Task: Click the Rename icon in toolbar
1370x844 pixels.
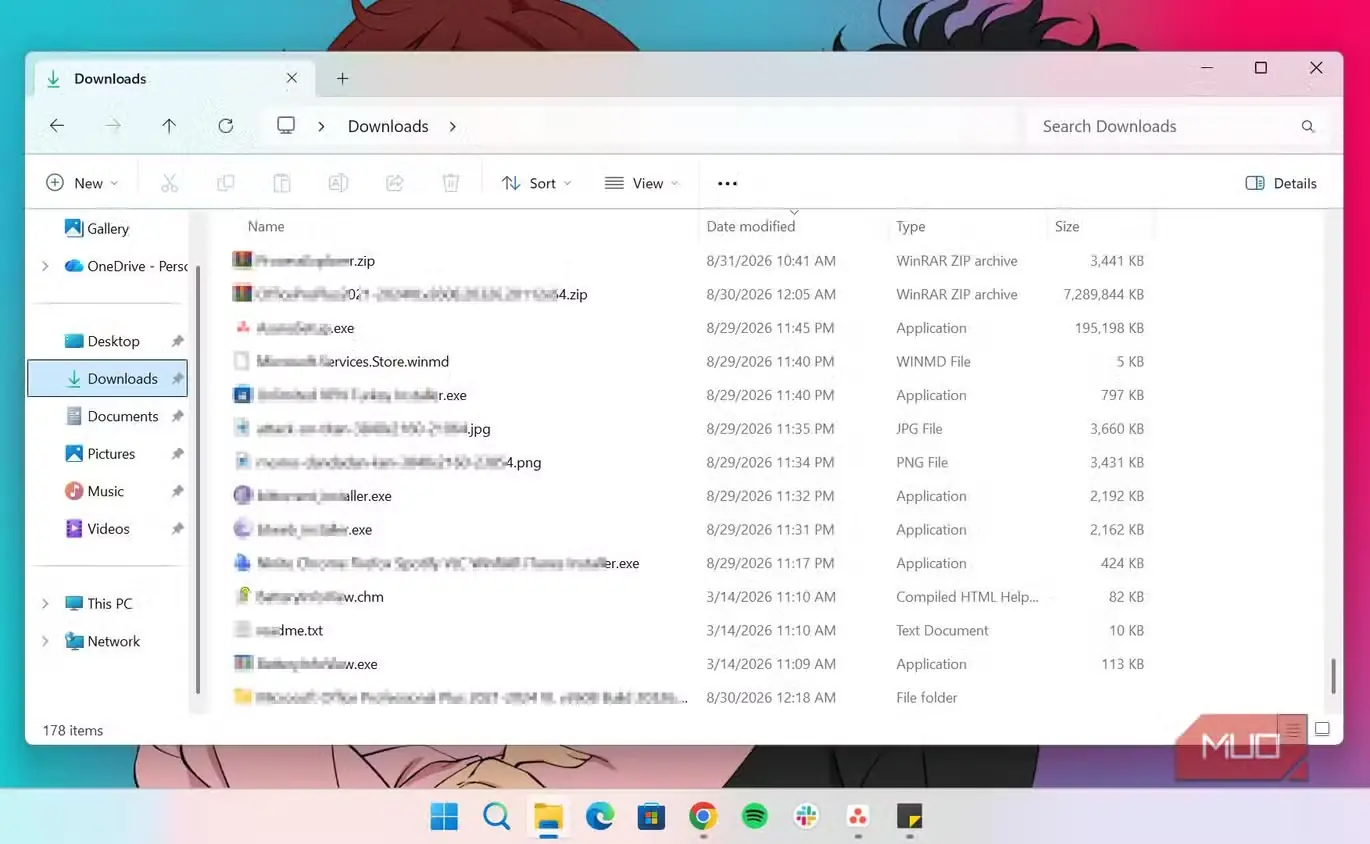Action: tap(338, 183)
